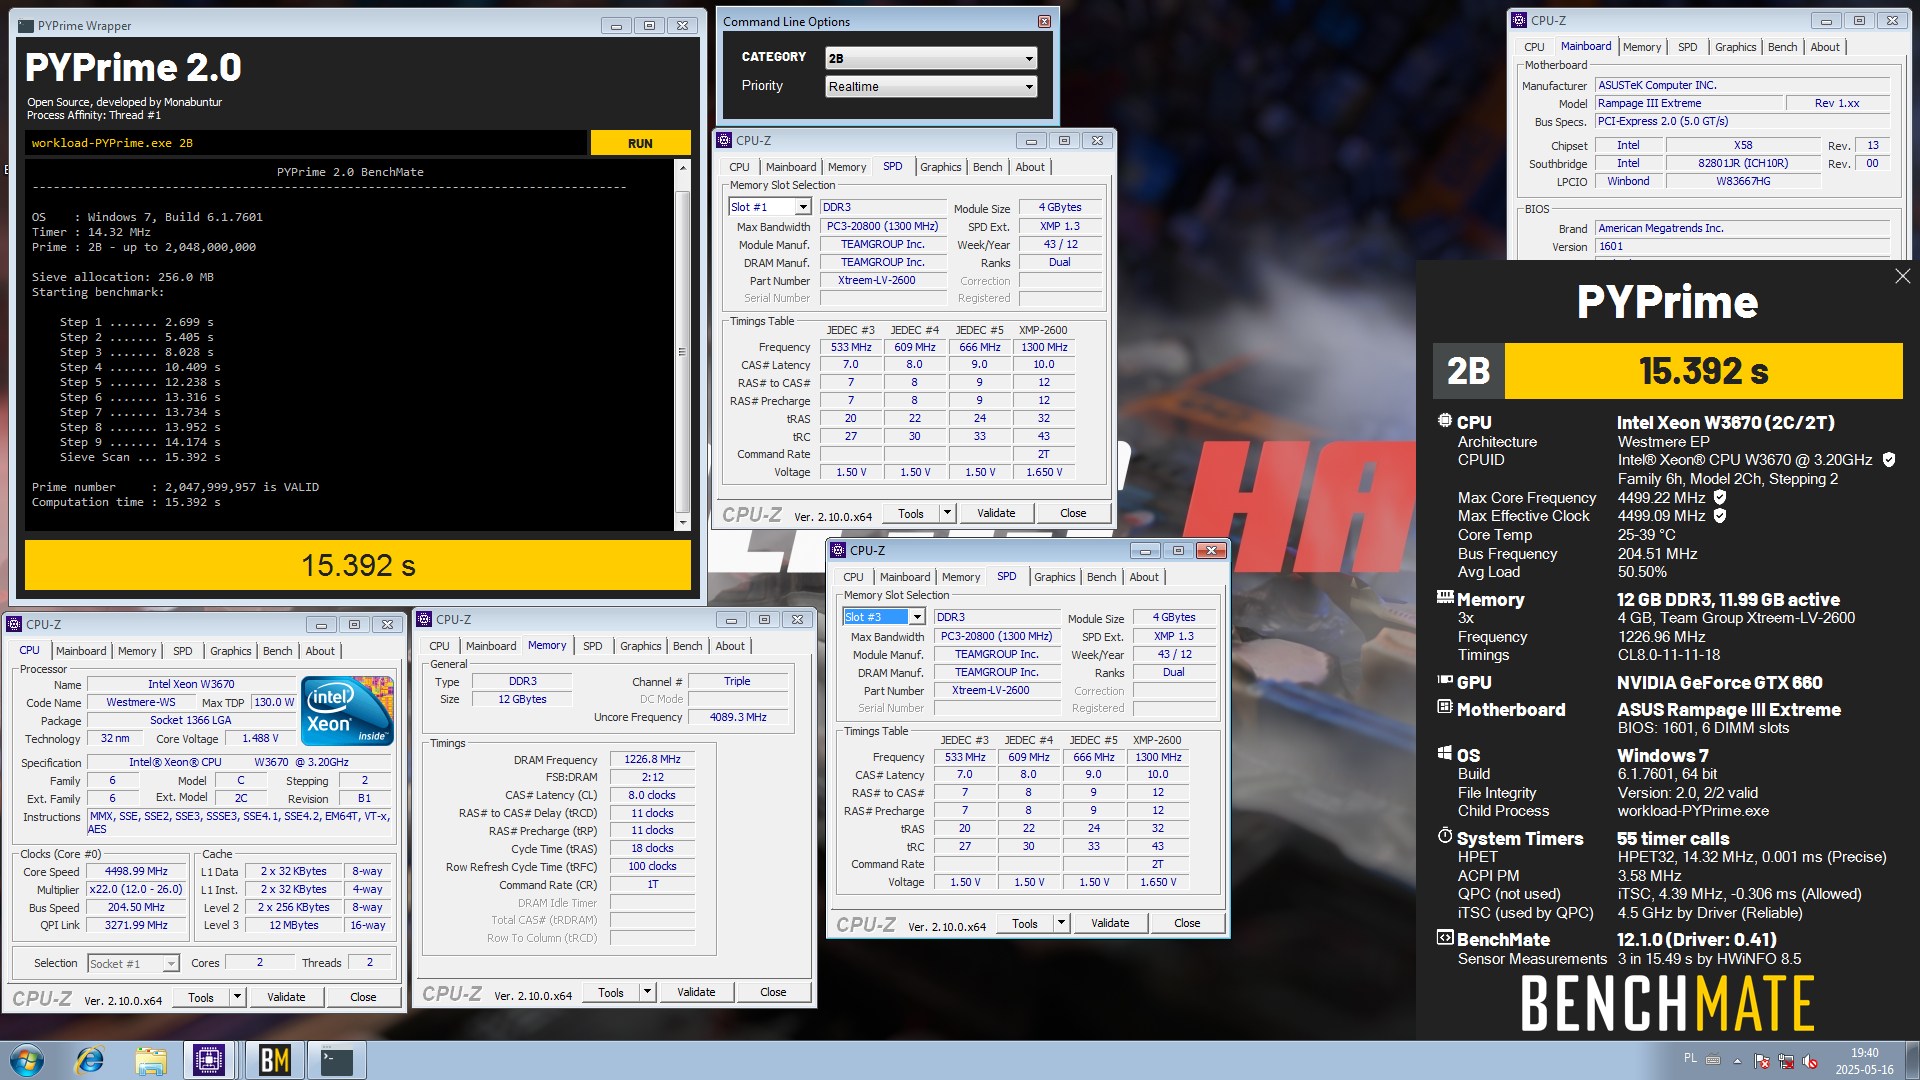Click the Motherboard icon in BenchMate panel

pyautogui.click(x=1444, y=707)
